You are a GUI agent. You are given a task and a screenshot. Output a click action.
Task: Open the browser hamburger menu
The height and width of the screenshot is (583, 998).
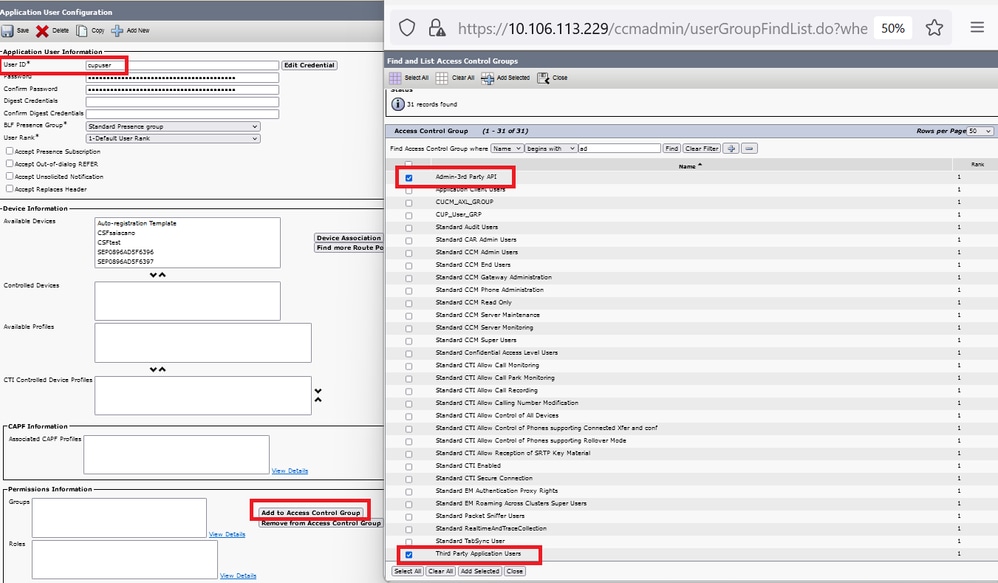(977, 27)
